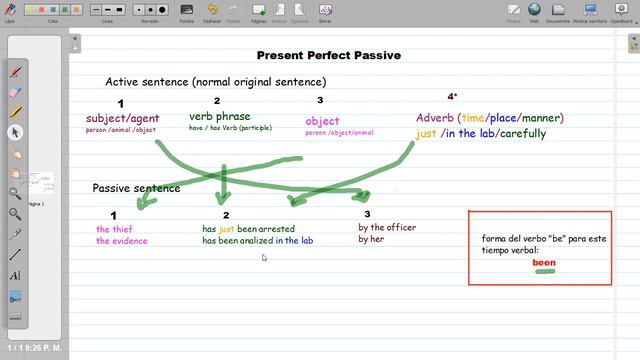Select the pink 'object' text
The image size is (640, 360).
(322, 121)
